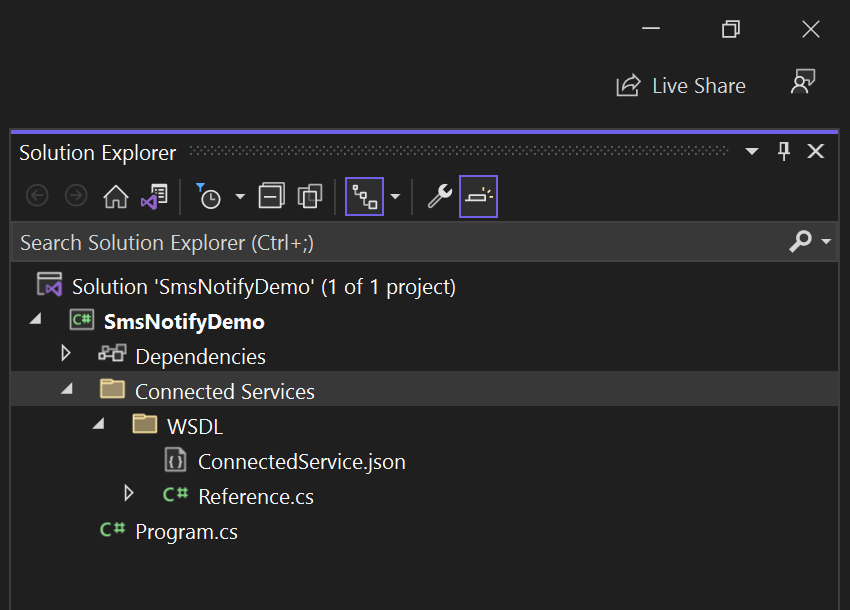Open the Pending Changes Filter dropdown arrow
This screenshot has height=610, width=850.
(240, 197)
